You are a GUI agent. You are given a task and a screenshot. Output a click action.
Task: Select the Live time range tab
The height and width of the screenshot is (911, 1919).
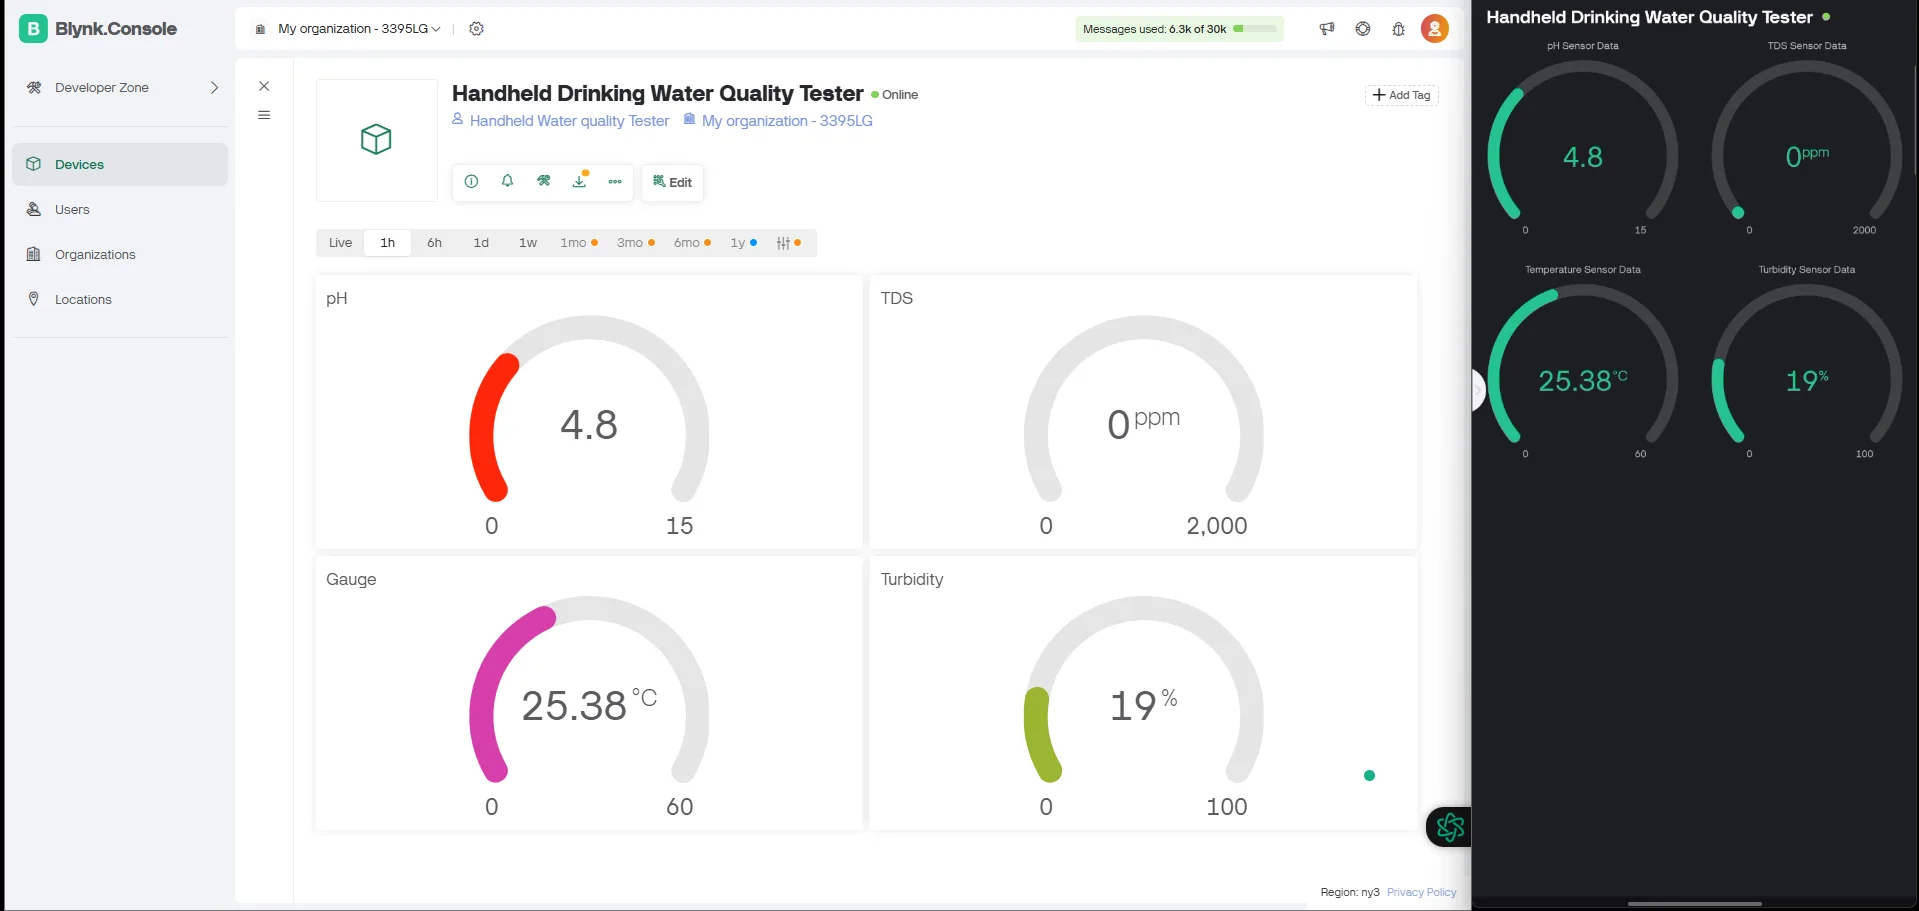340,243
